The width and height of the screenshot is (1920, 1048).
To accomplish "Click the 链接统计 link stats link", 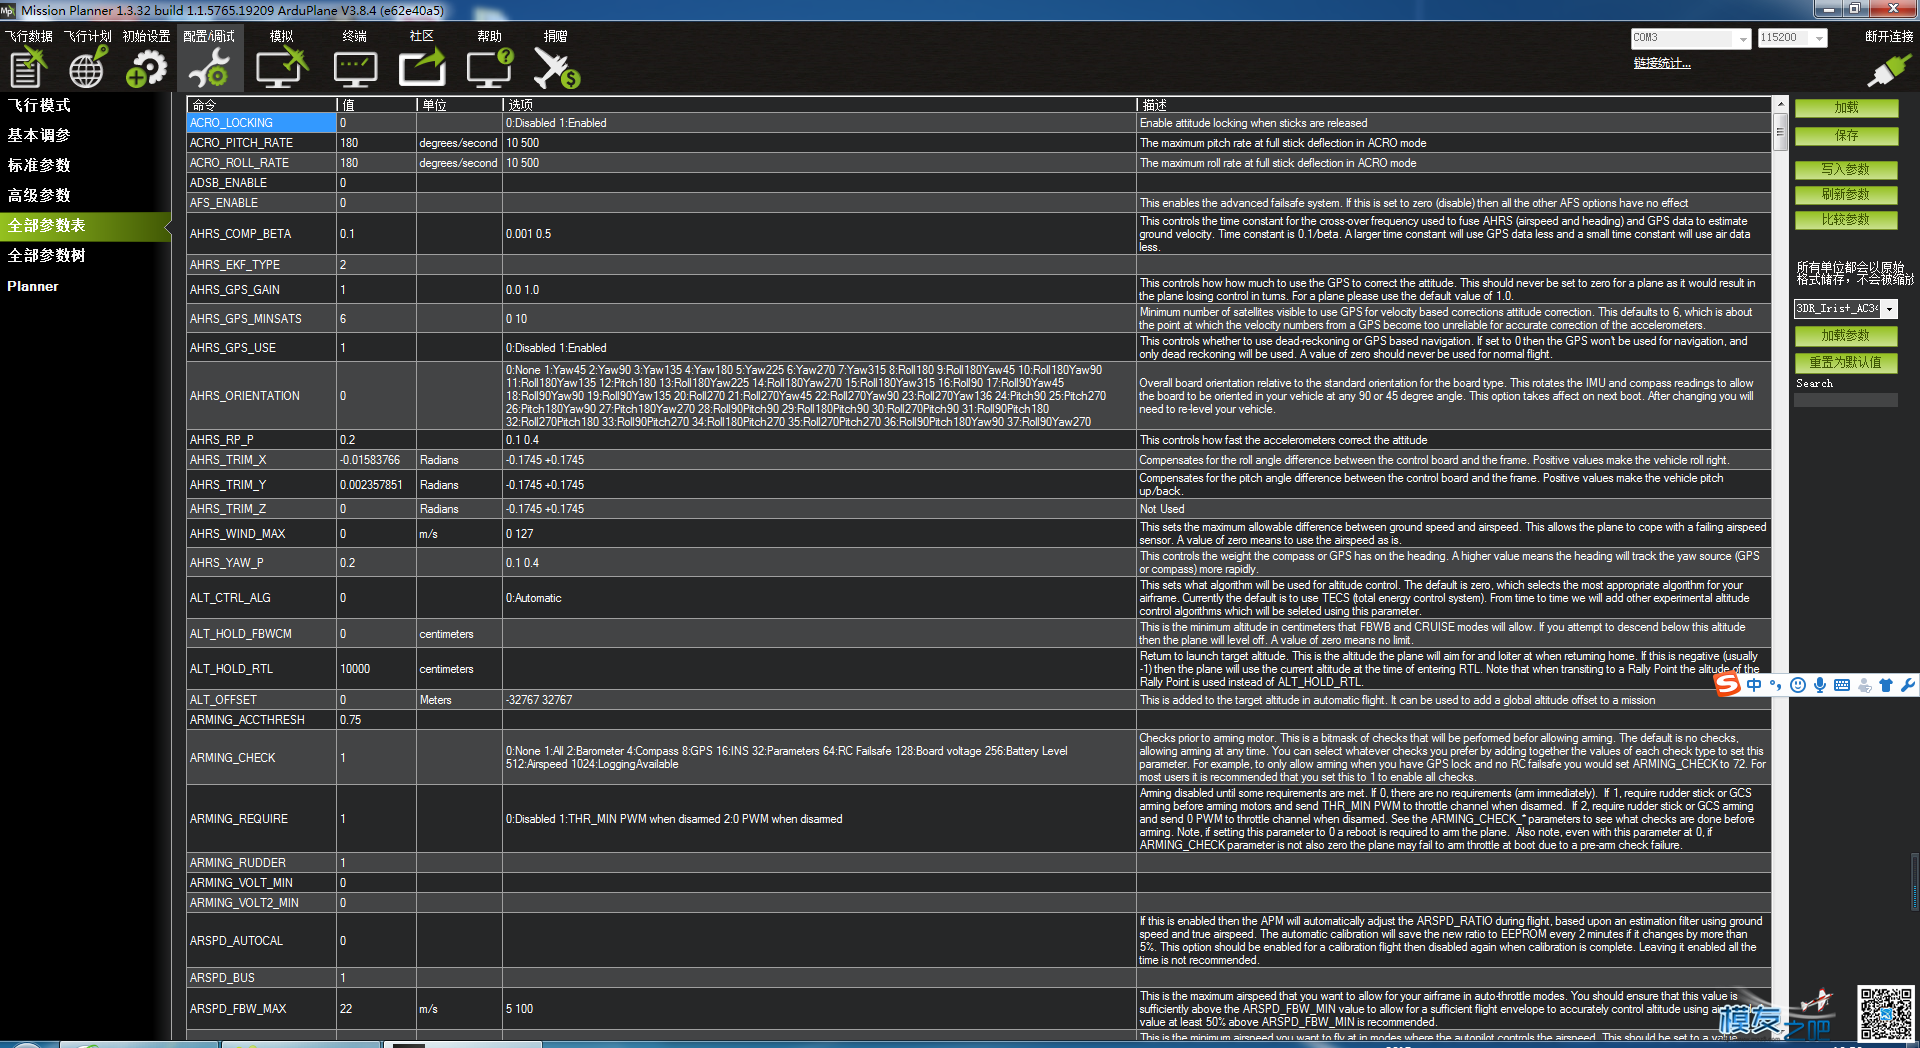I will pyautogui.click(x=1662, y=63).
